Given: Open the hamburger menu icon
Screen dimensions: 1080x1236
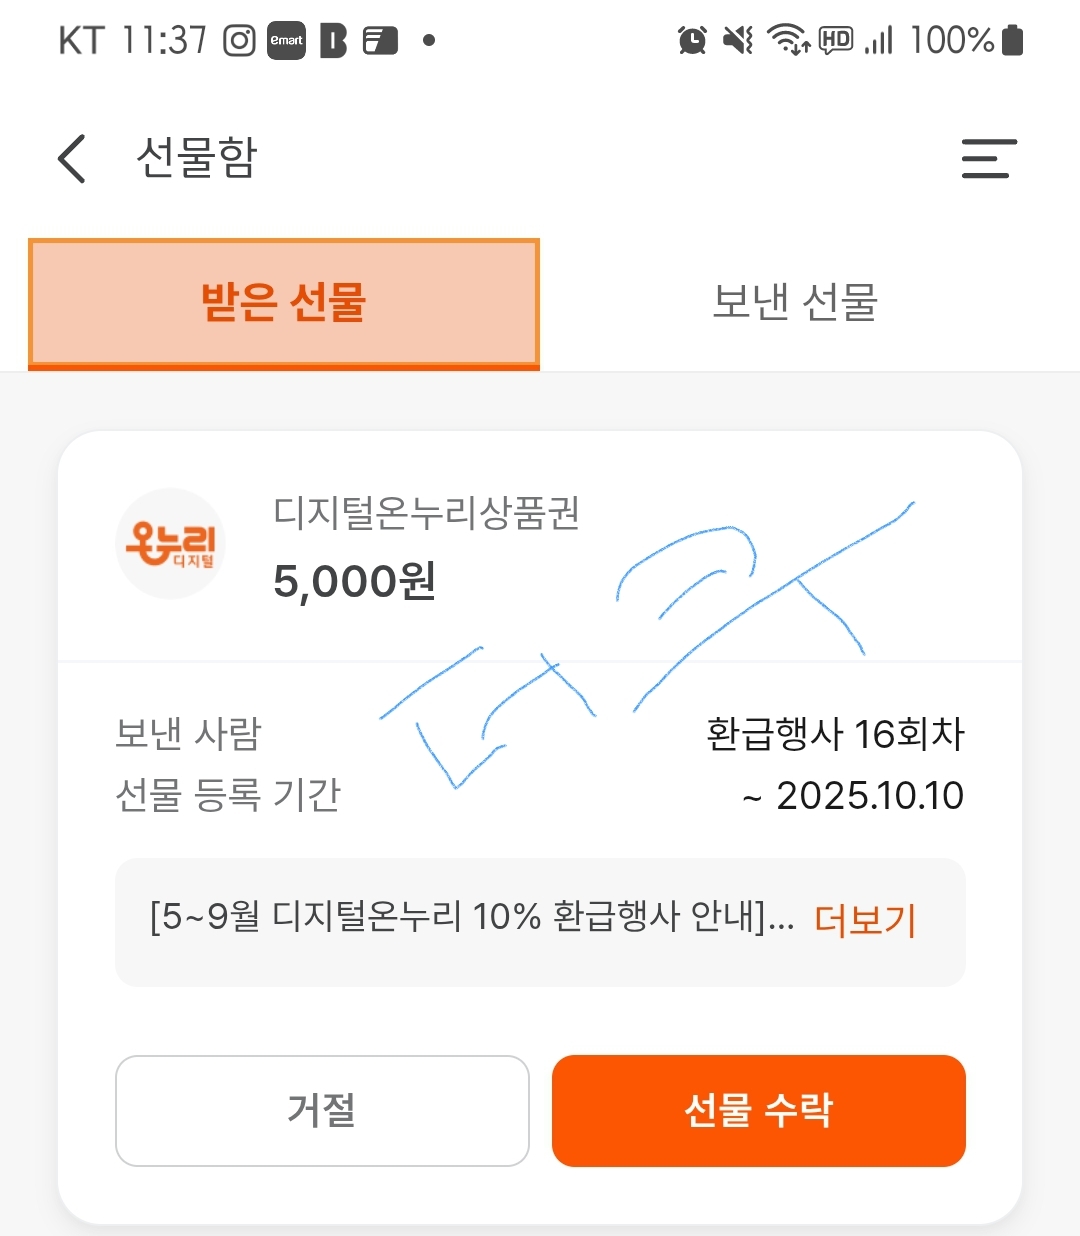Looking at the screenshot, I should click(x=989, y=159).
